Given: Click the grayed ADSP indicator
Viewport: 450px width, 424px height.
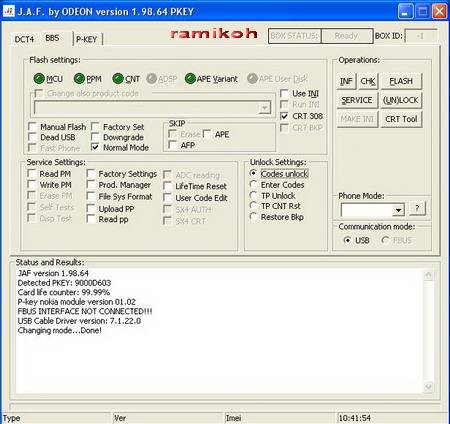Looking at the screenshot, I should click(152, 79).
